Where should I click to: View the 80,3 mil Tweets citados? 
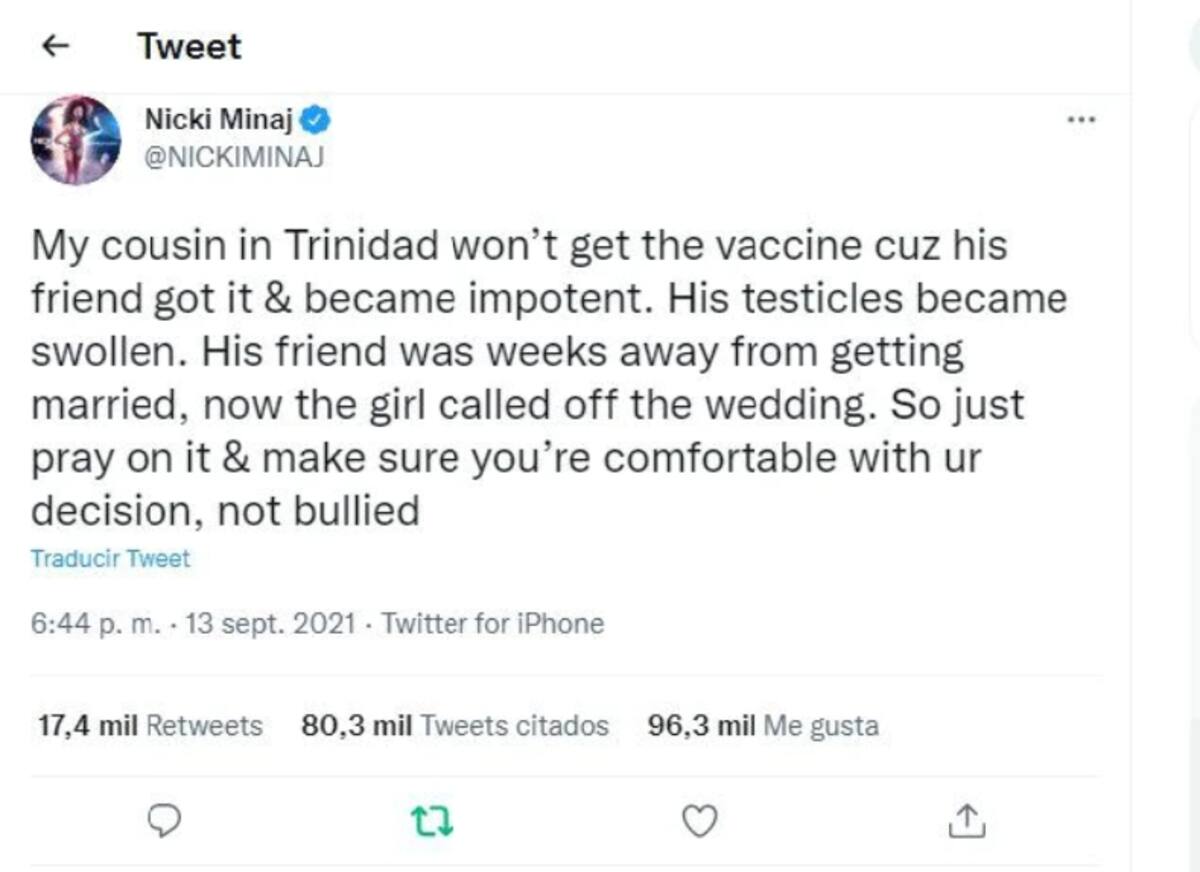455,726
